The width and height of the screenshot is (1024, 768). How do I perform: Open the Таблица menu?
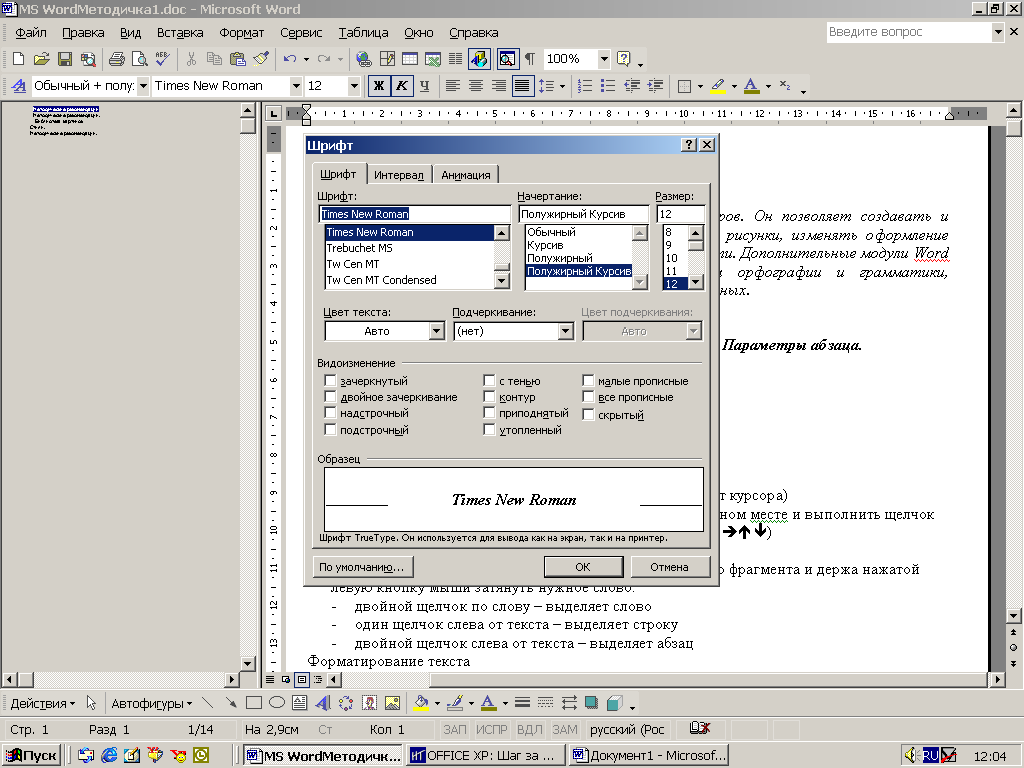[363, 33]
